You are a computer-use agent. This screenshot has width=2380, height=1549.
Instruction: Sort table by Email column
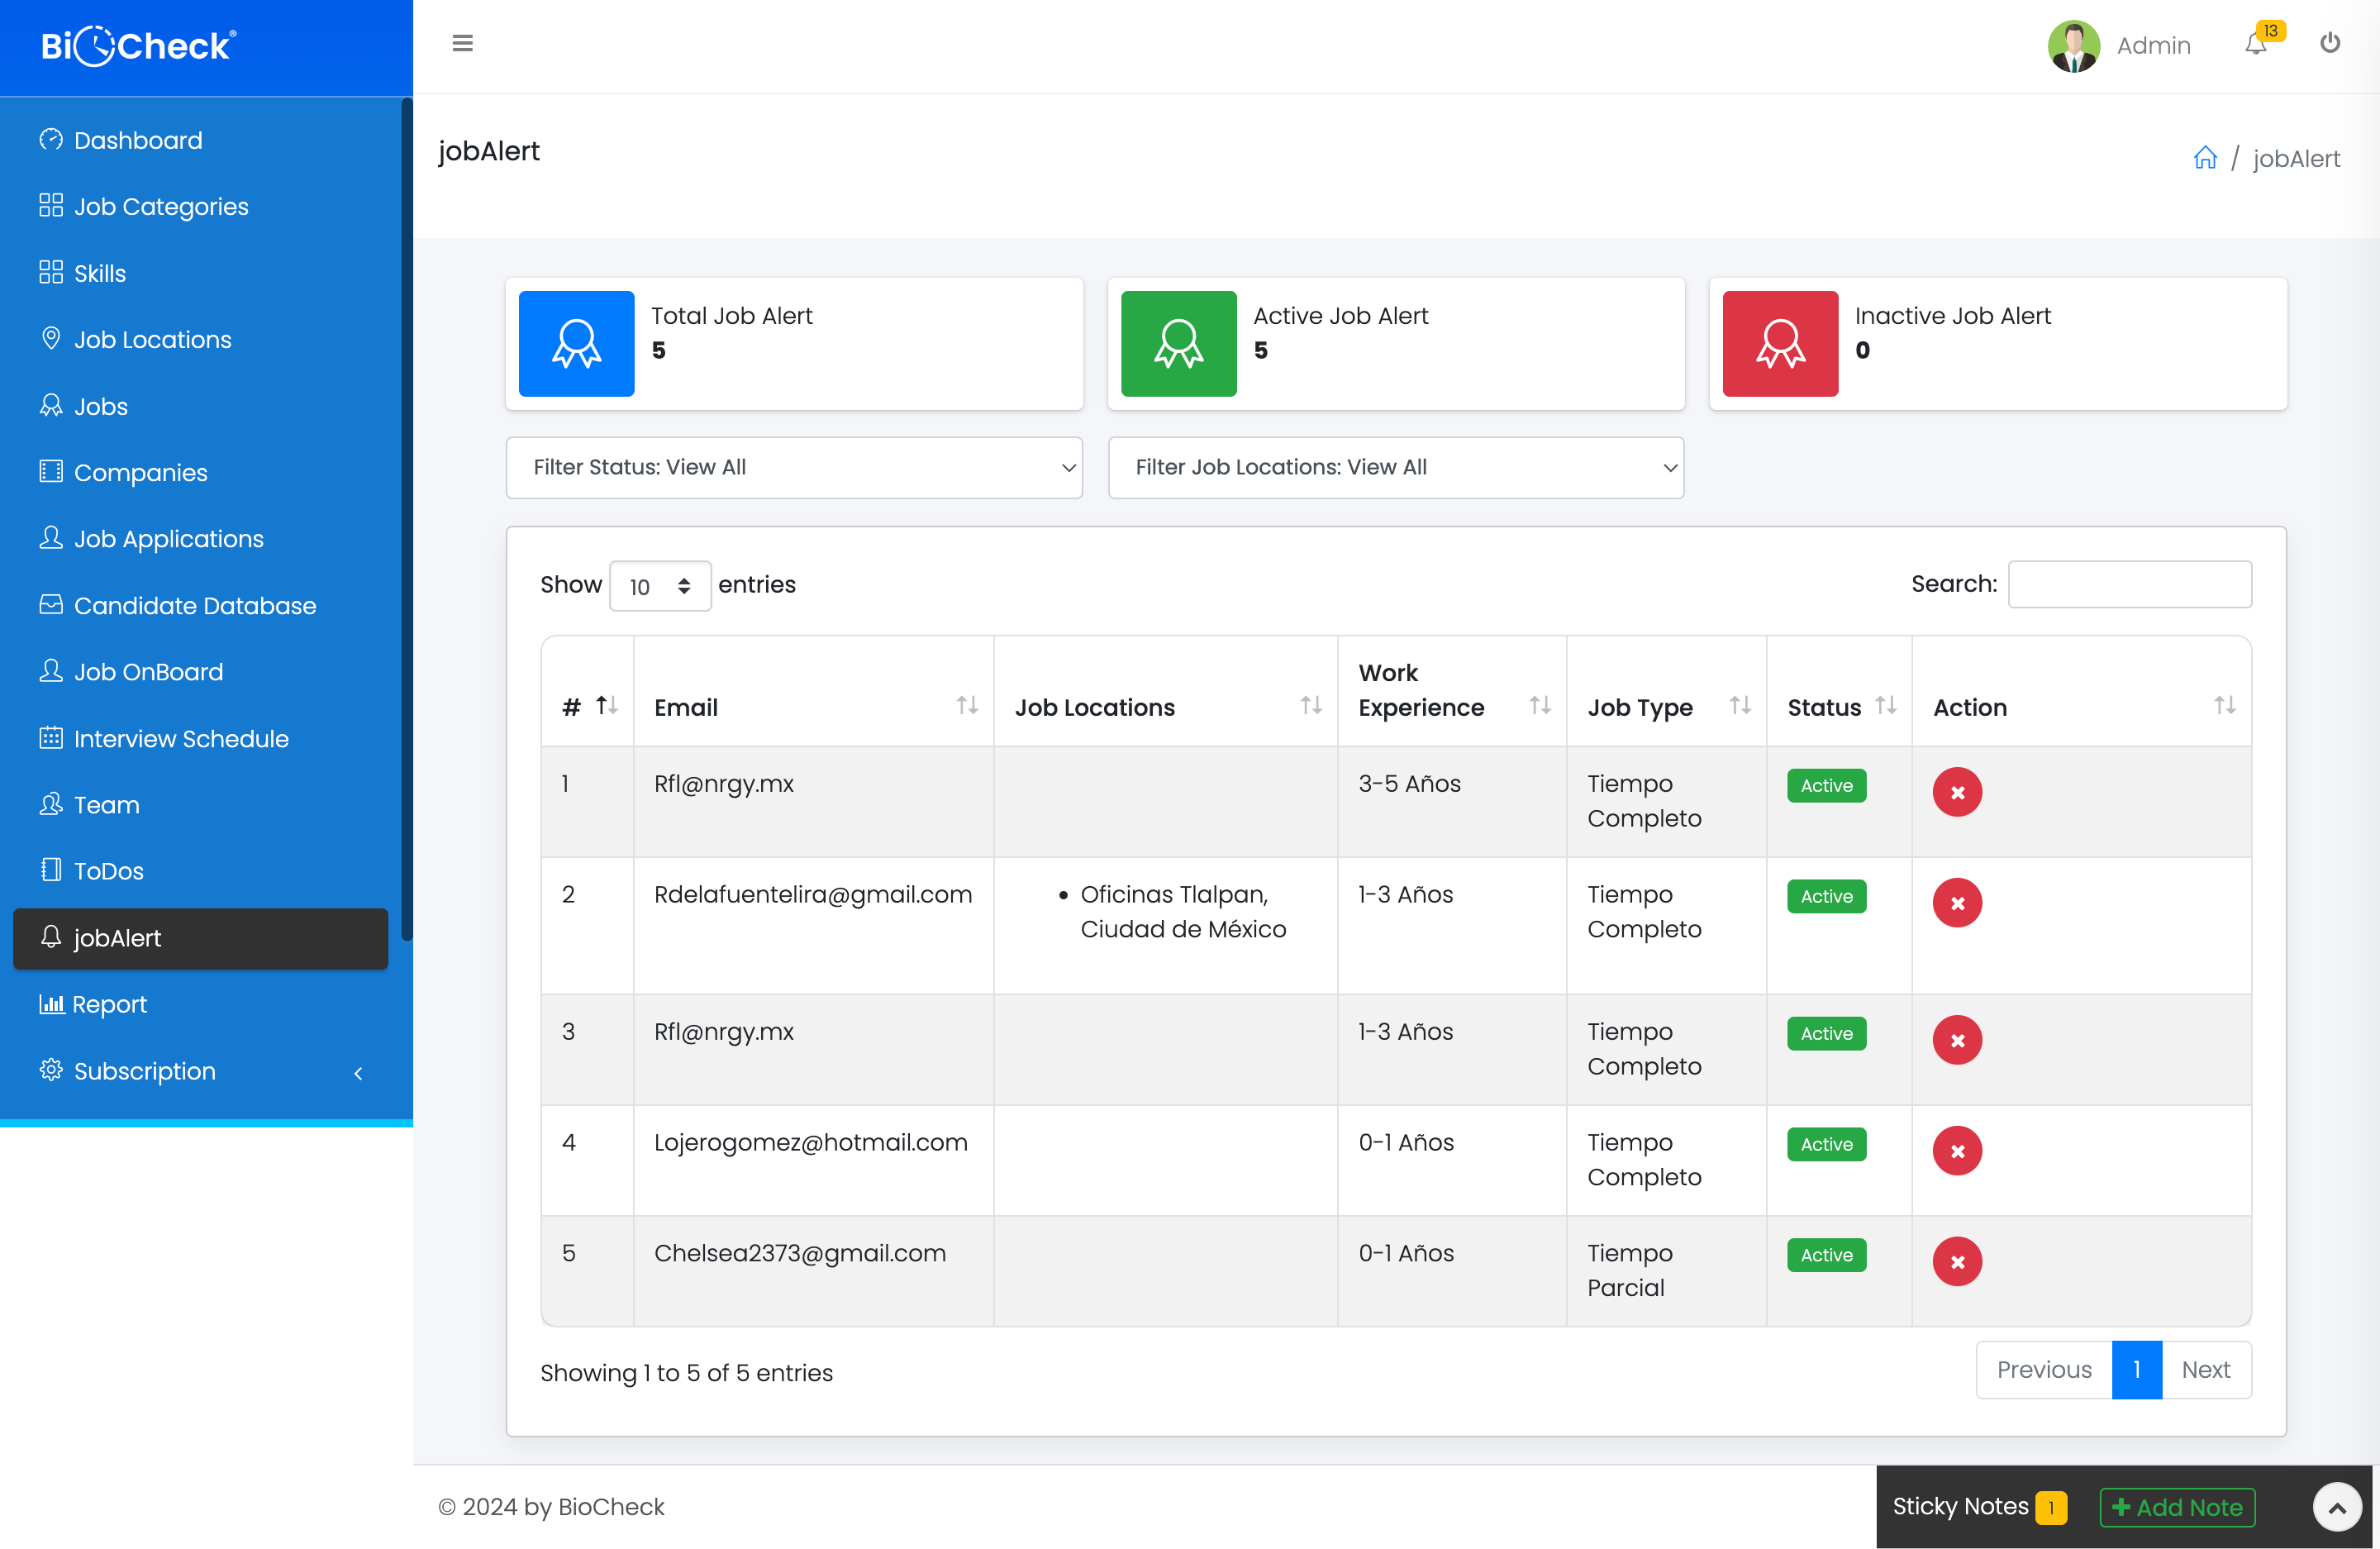tap(814, 691)
